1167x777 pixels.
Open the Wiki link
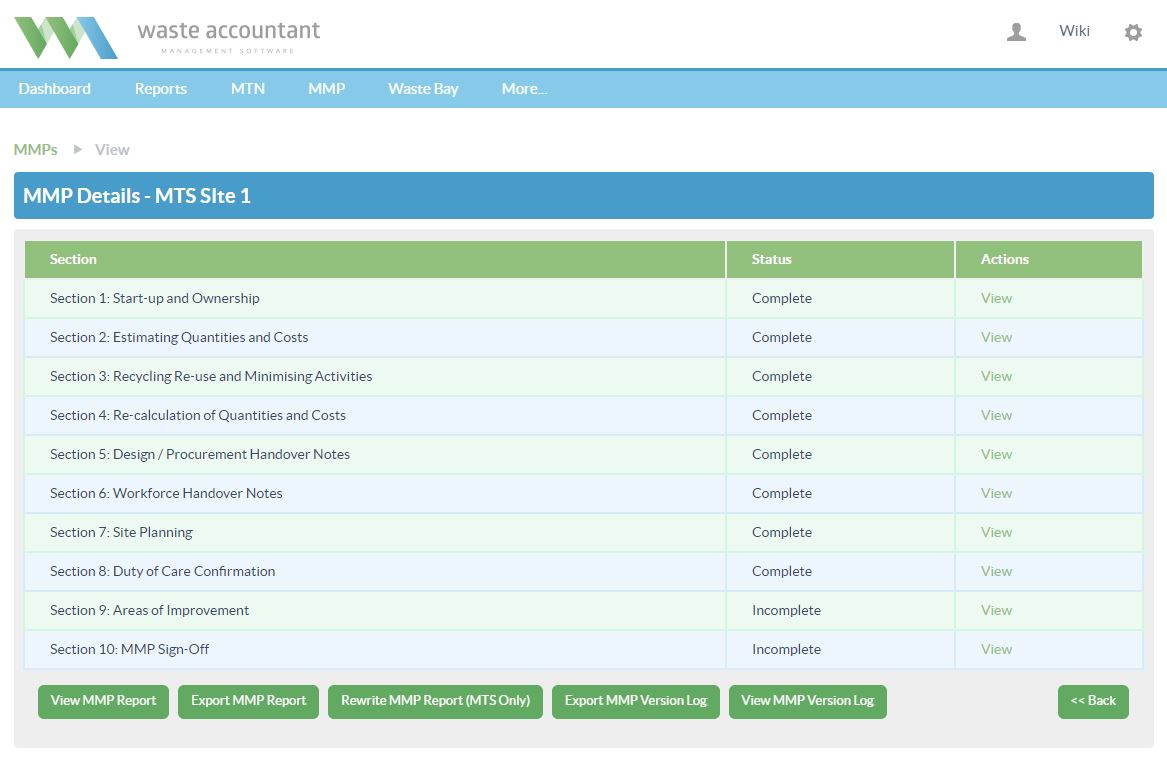(1074, 31)
